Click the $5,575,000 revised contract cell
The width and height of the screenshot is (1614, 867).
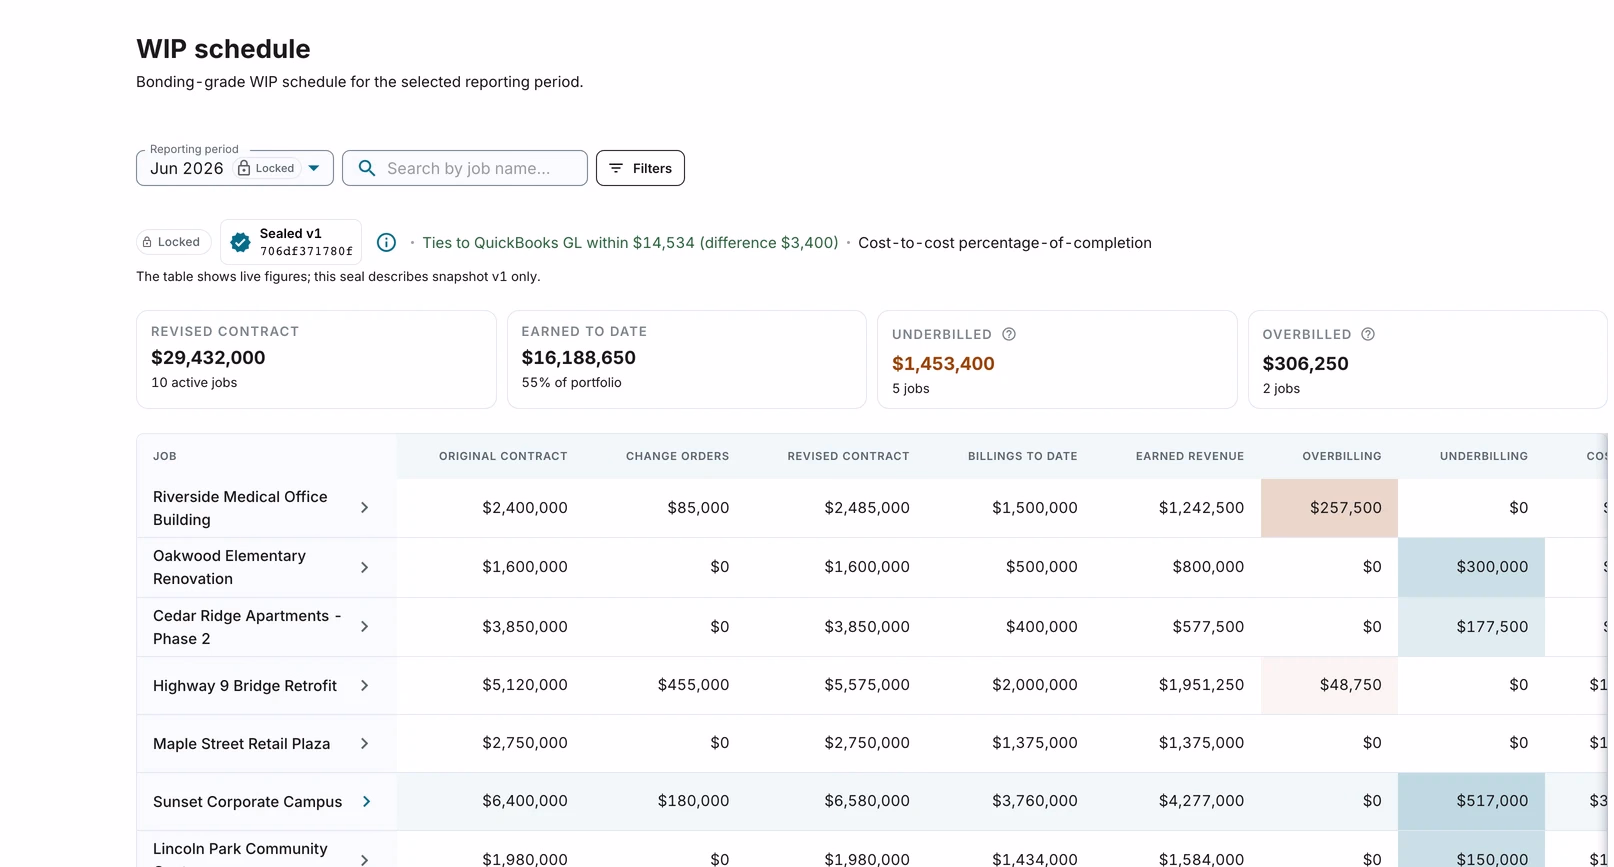[867, 685]
